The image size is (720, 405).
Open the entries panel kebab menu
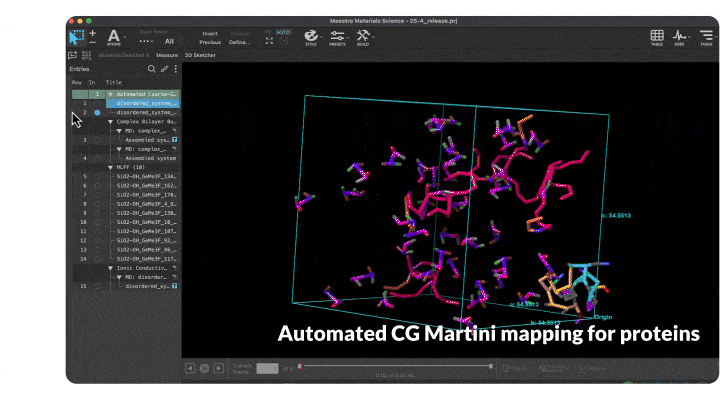[x=175, y=69]
